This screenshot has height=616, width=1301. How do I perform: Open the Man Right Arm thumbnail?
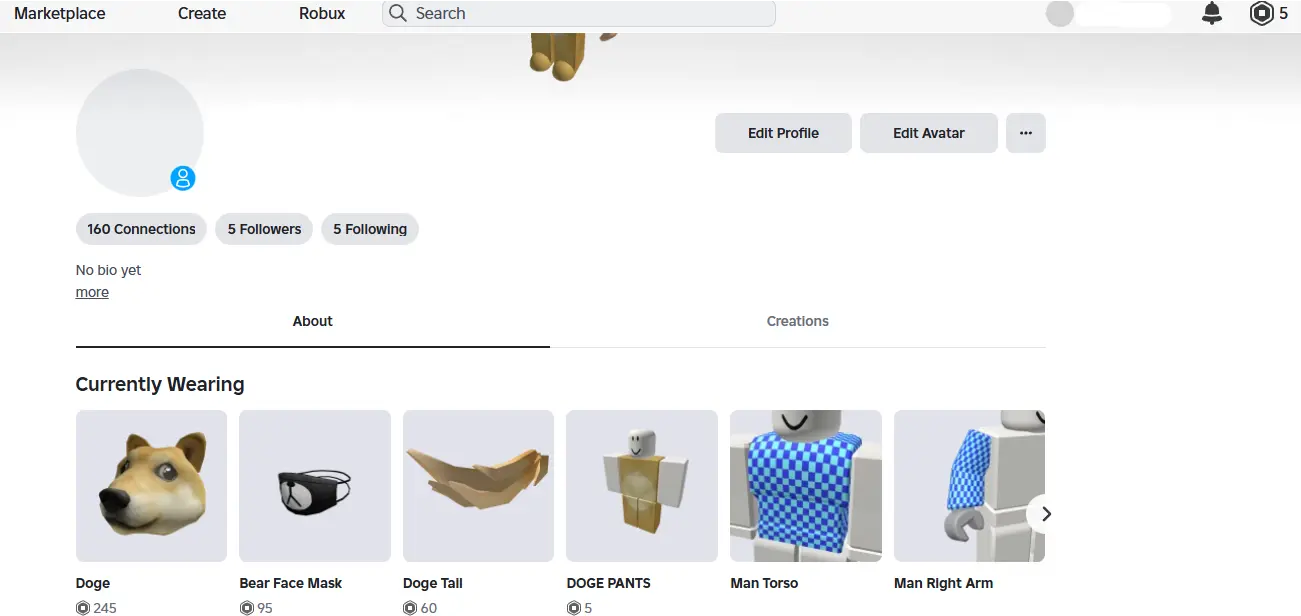[x=969, y=485]
